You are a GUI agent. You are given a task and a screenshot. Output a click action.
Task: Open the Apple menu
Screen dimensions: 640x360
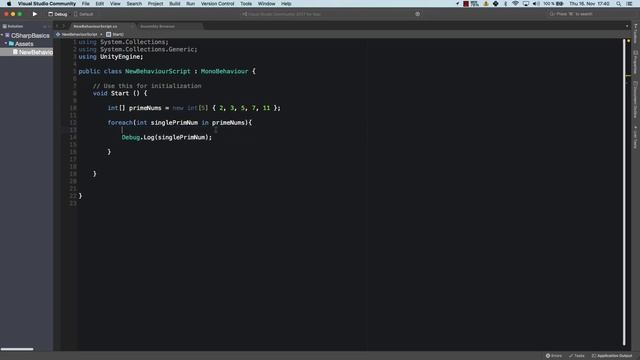(9, 4)
